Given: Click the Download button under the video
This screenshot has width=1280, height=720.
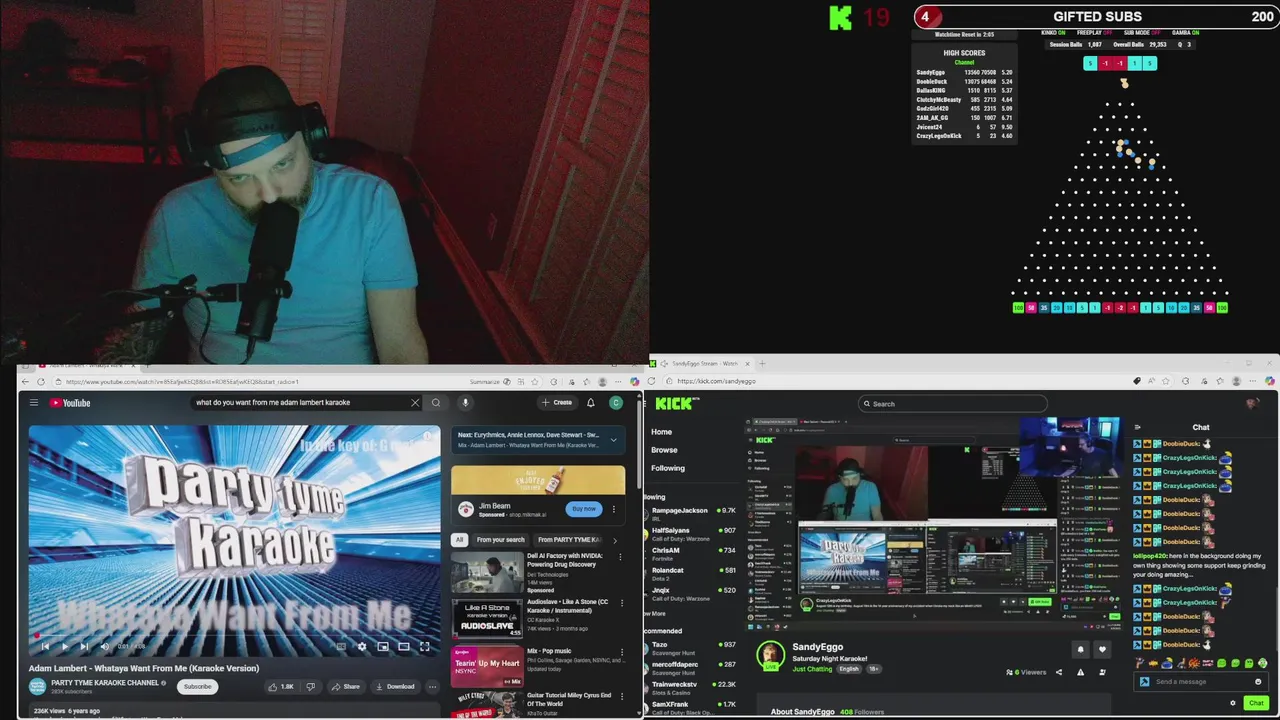Looking at the screenshot, I should point(394,687).
